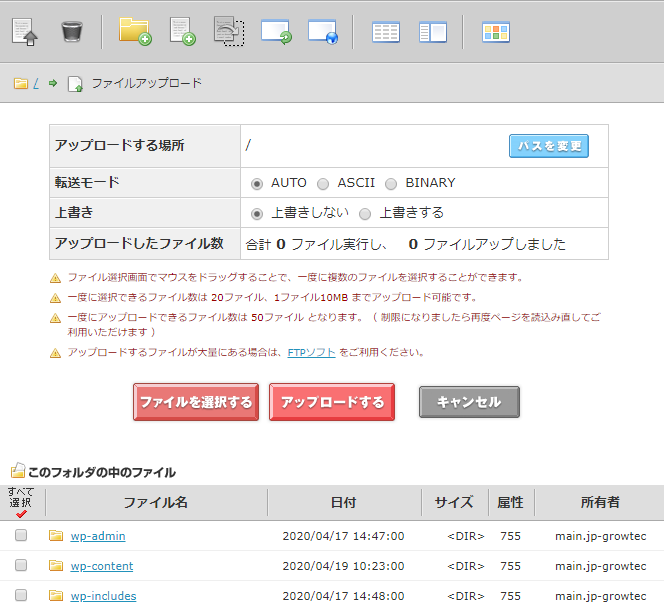Click the window refresh icon with green arrow
The width and height of the screenshot is (664, 606).
click(276, 32)
